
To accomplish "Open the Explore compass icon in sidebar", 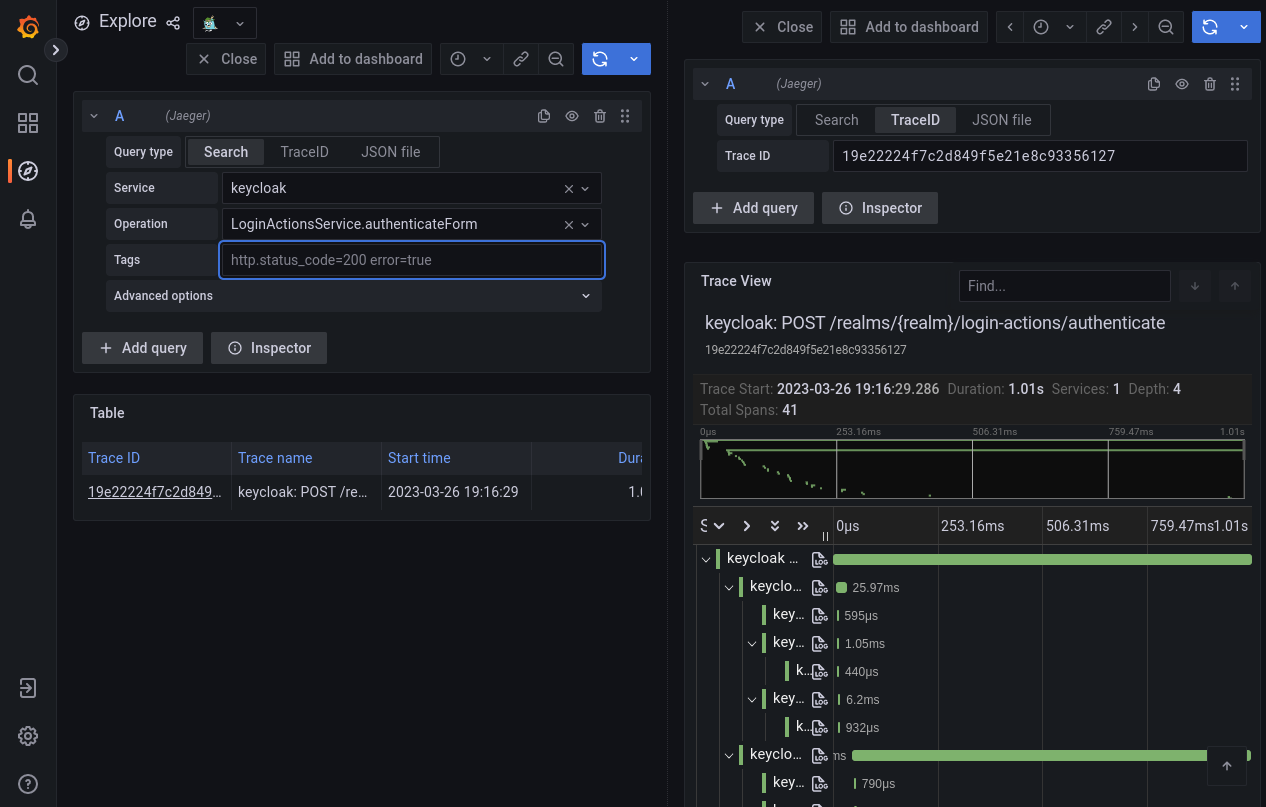I will pyautogui.click(x=27, y=171).
